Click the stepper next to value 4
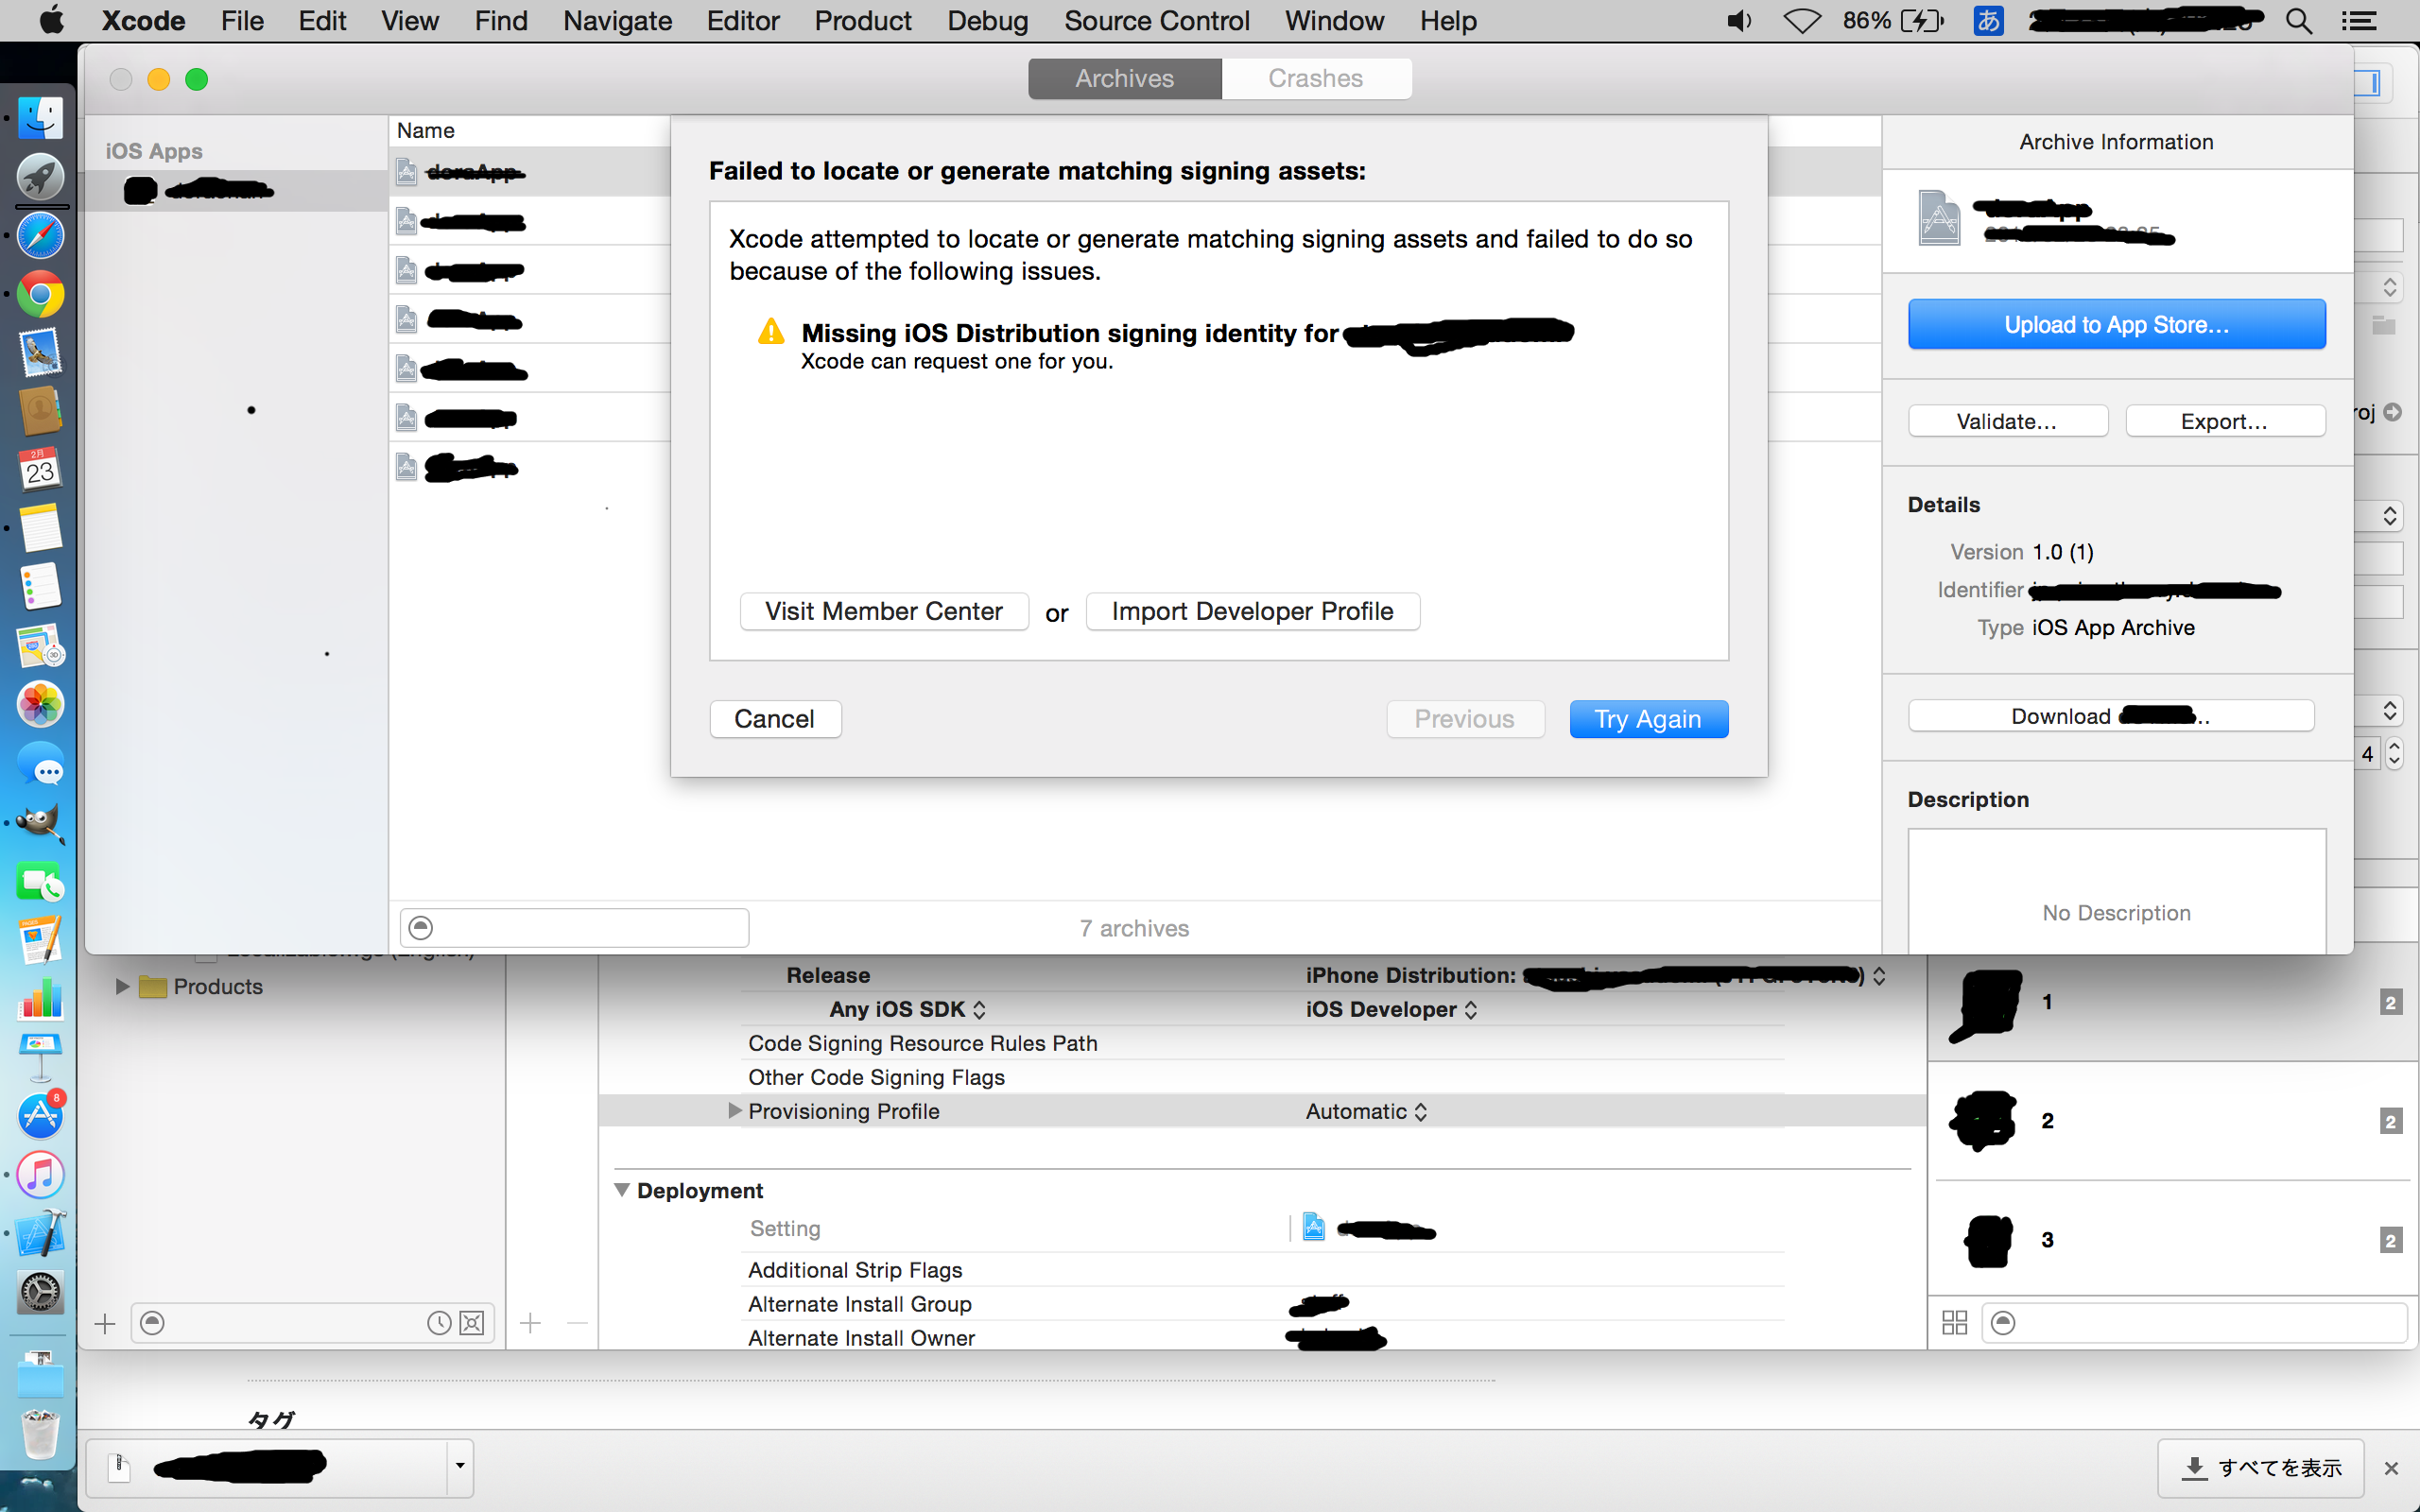Screen dimensions: 2420x1512 pyautogui.click(x=2394, y=753)
